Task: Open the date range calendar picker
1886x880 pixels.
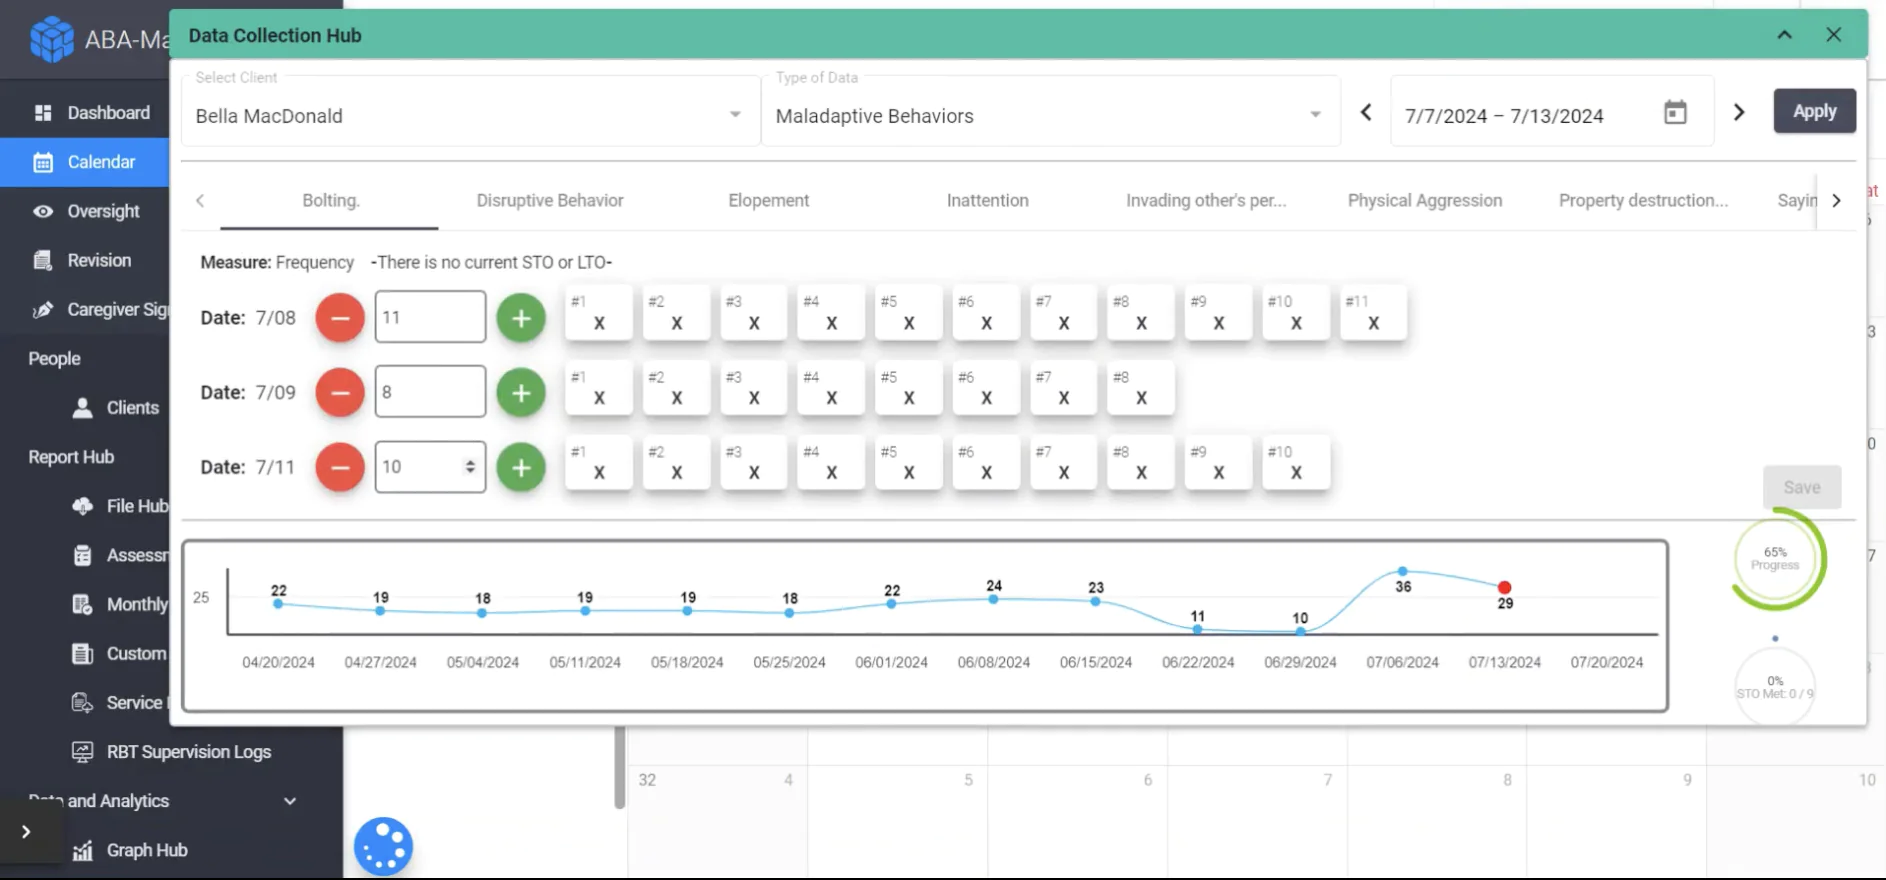Action: (1675, 112)
